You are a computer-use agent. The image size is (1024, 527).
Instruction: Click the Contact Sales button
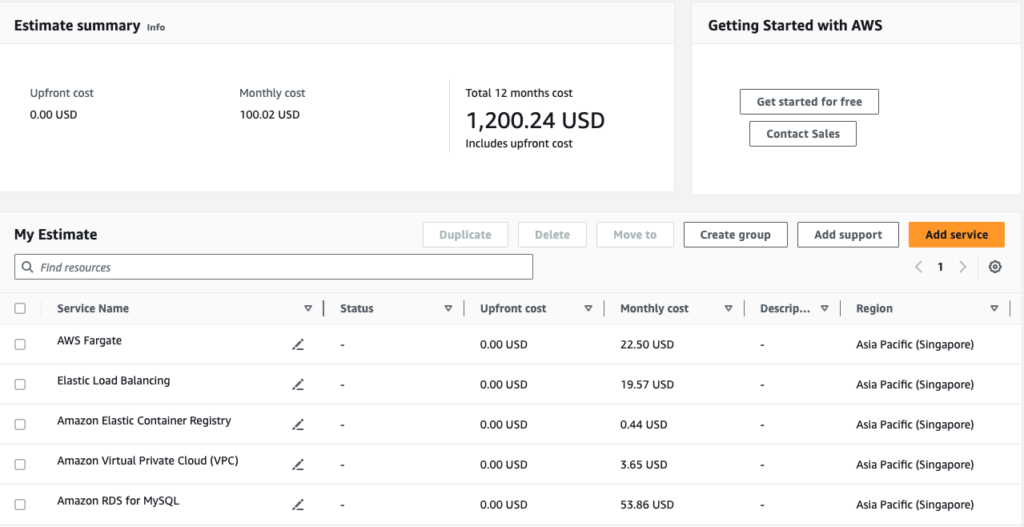click(803, 134)
